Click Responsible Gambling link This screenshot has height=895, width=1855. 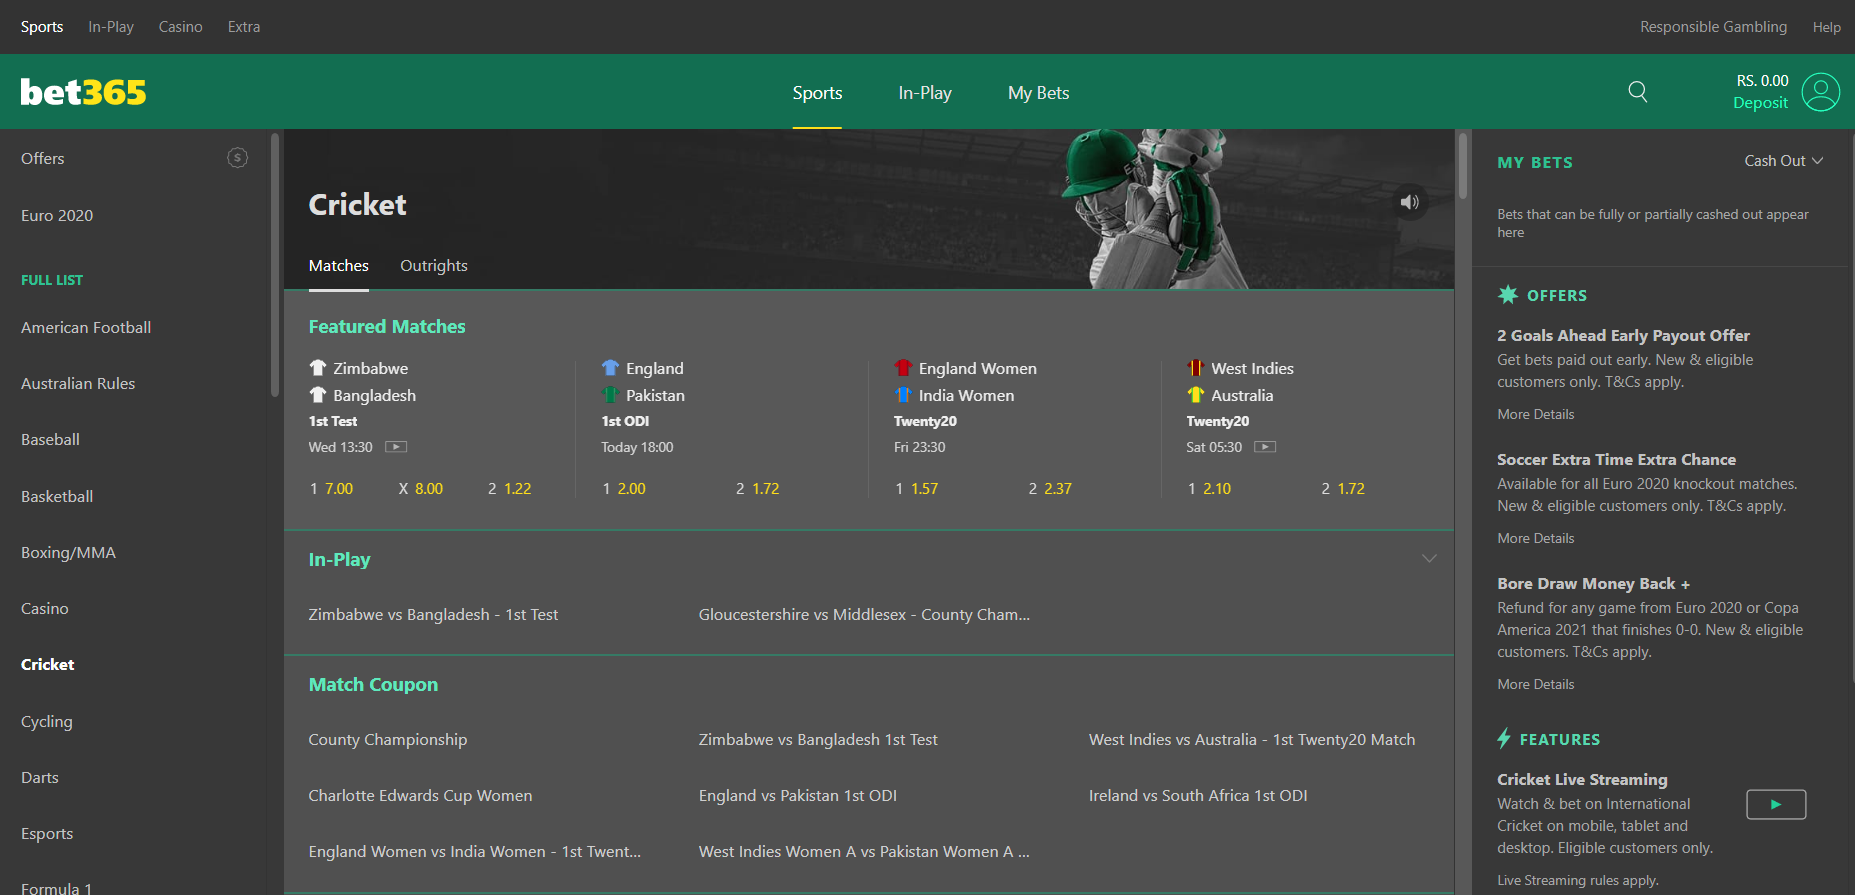1713,27
